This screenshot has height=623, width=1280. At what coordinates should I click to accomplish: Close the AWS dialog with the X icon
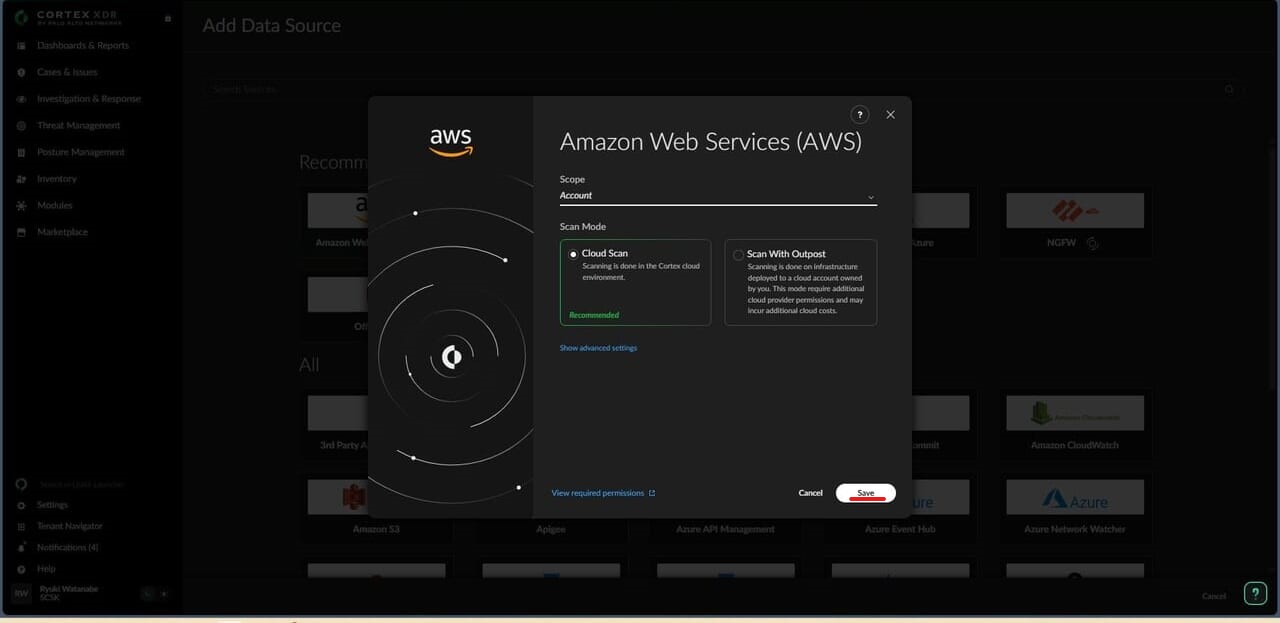click(890, 115)
